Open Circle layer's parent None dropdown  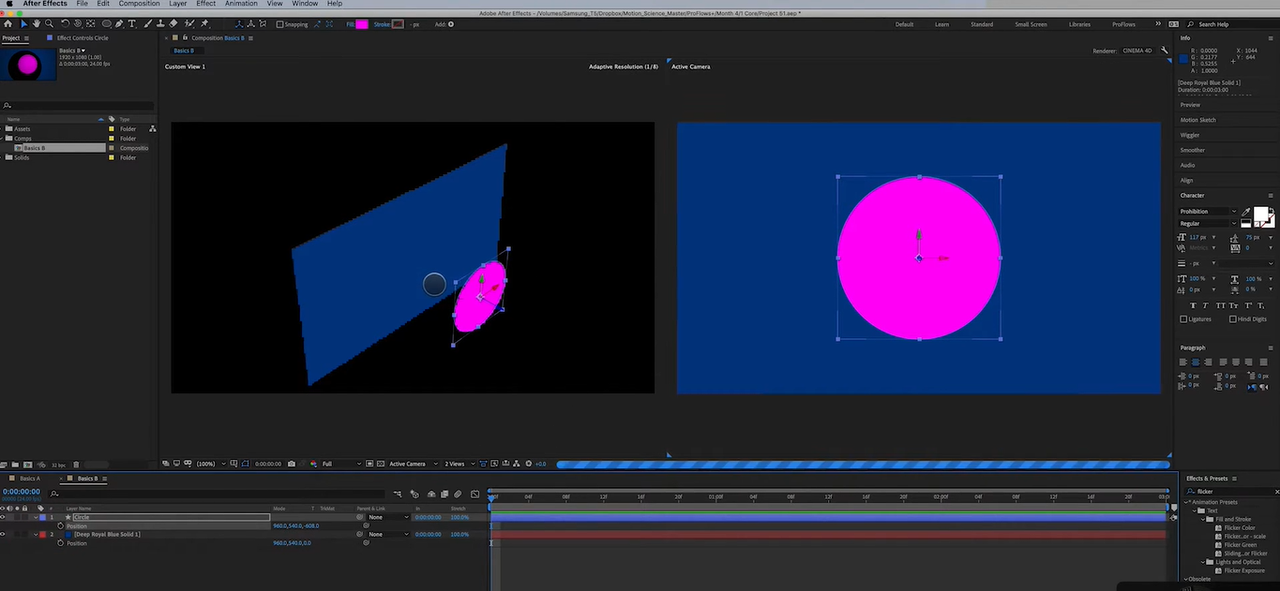[x=388, y=517]
